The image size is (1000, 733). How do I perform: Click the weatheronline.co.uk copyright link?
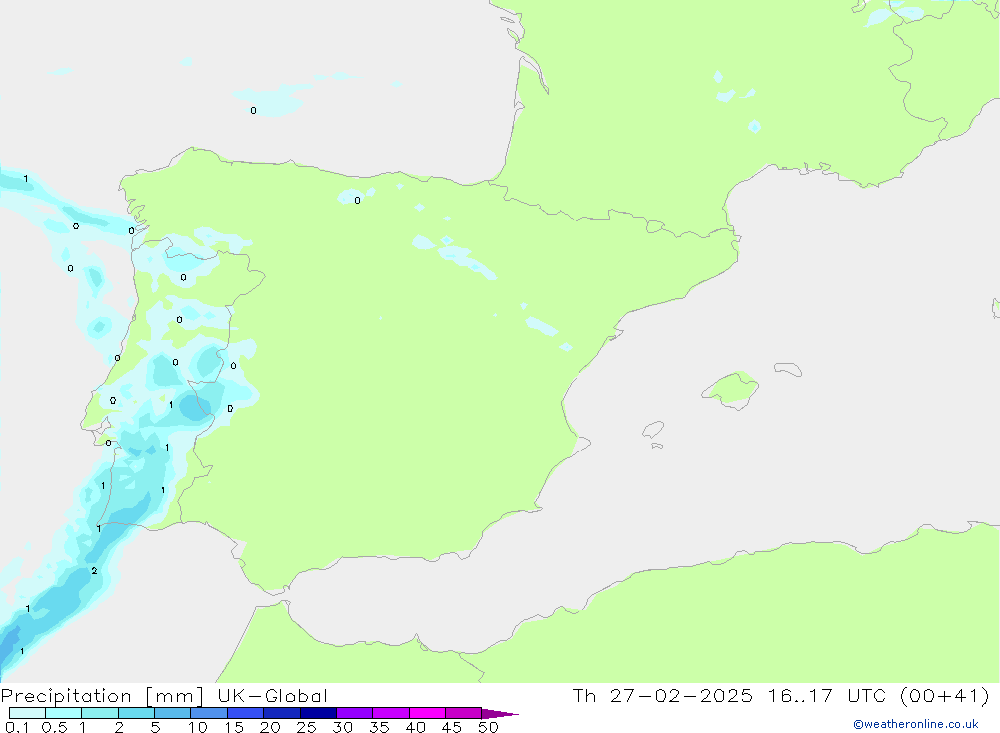[x=916, y=724]
